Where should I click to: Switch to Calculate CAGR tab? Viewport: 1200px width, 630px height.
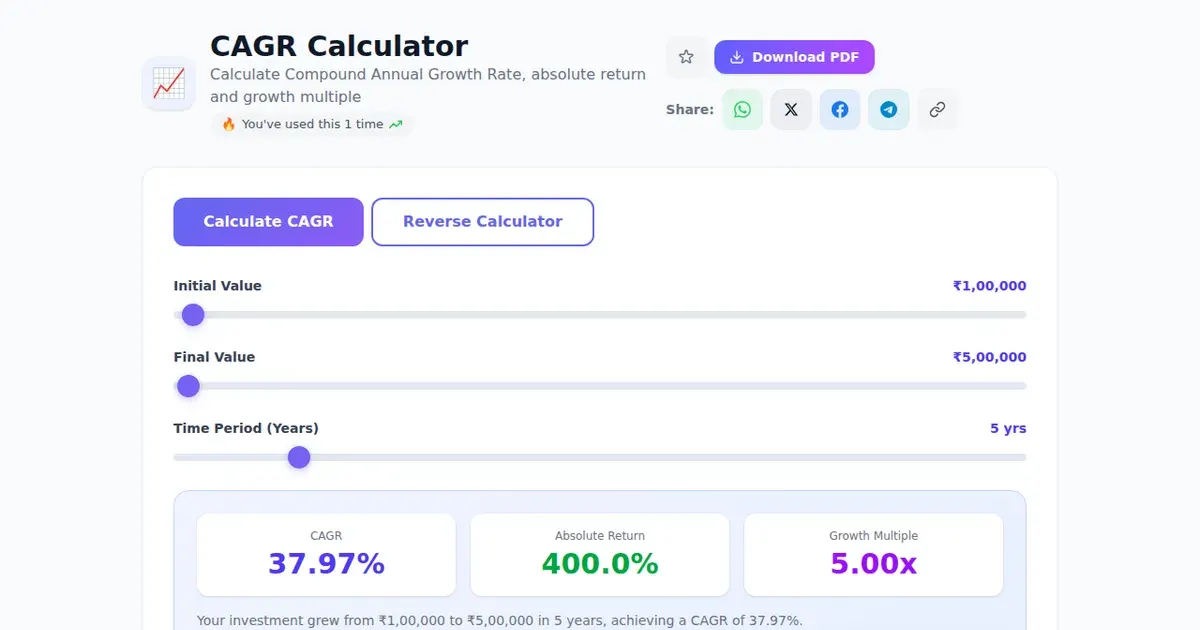[268, 222]
